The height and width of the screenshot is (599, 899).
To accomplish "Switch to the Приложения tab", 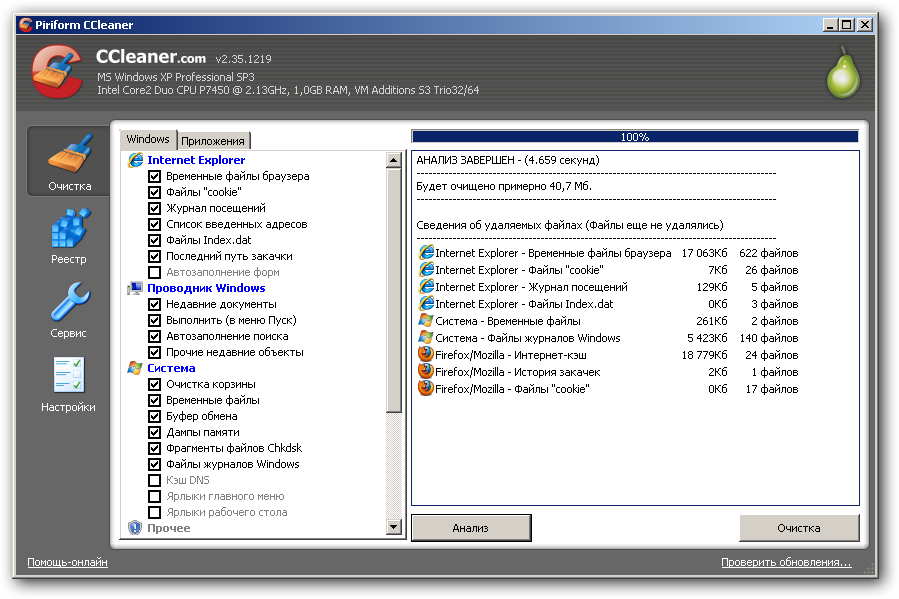I will point(213,141).
